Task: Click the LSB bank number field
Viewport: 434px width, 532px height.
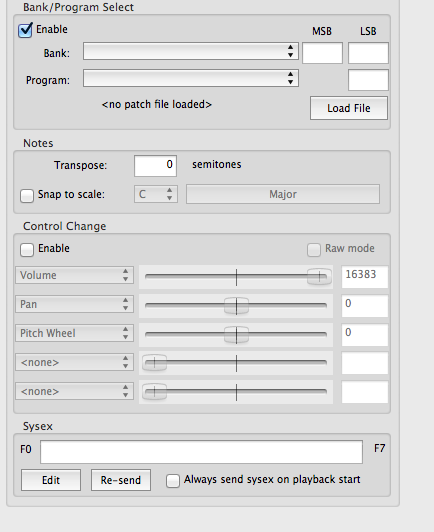Action: tap(368, 53)
